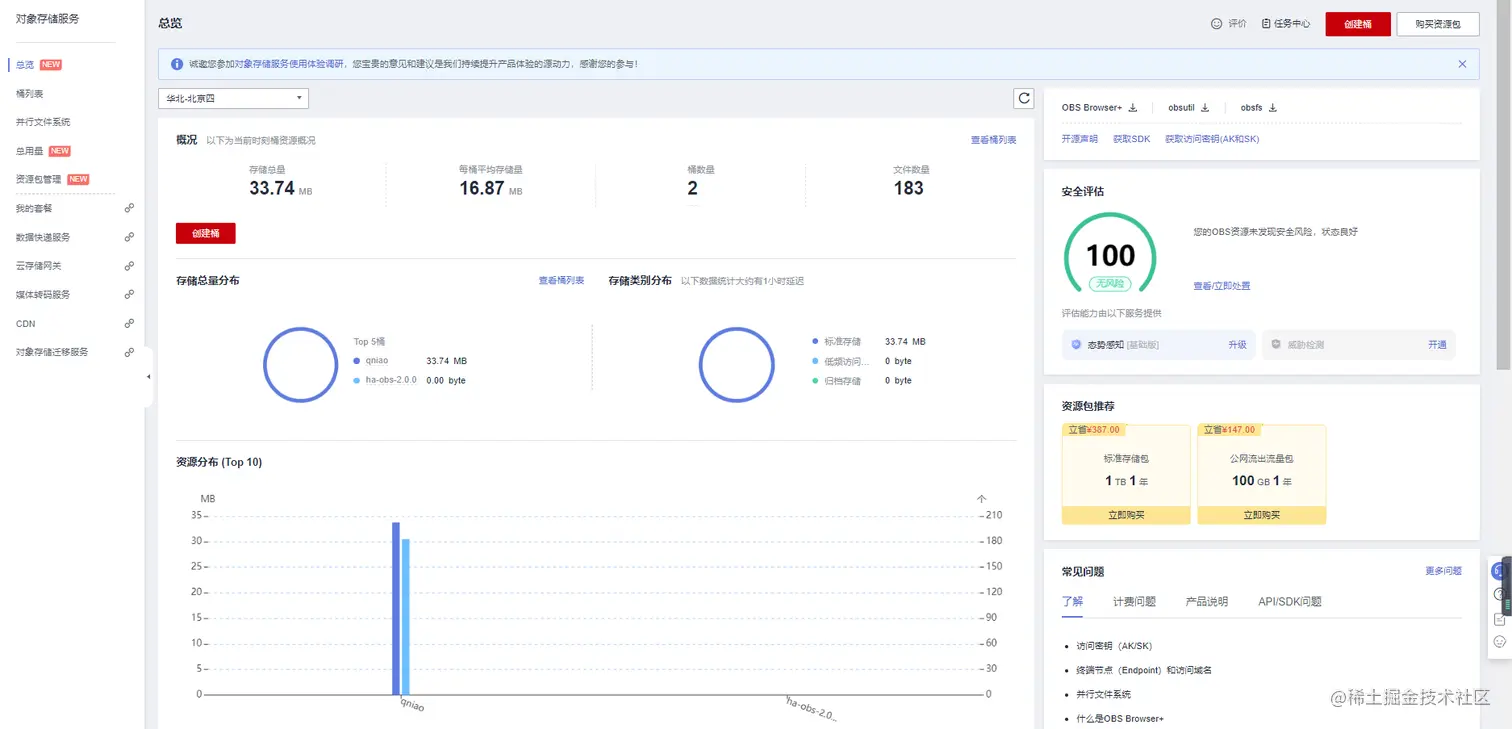Open the 获取SDK link
1512x729 pixels.
(1132, 139)
